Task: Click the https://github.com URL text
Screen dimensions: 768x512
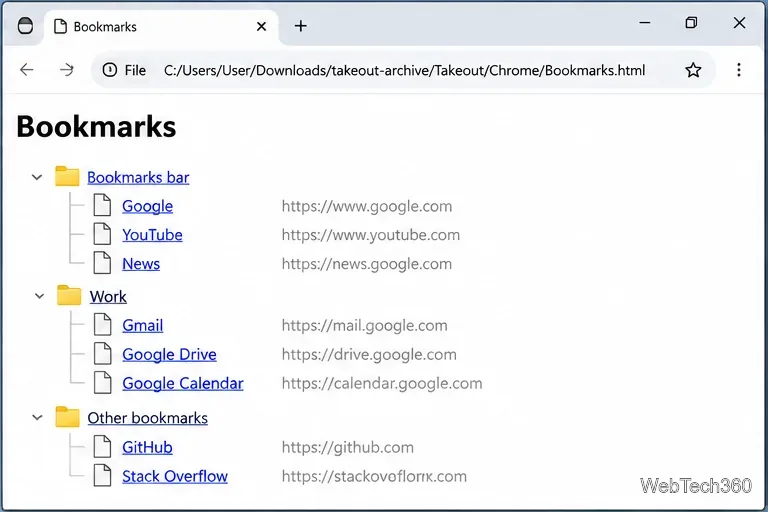Action: pyautogui.click(x=348, y=448)
